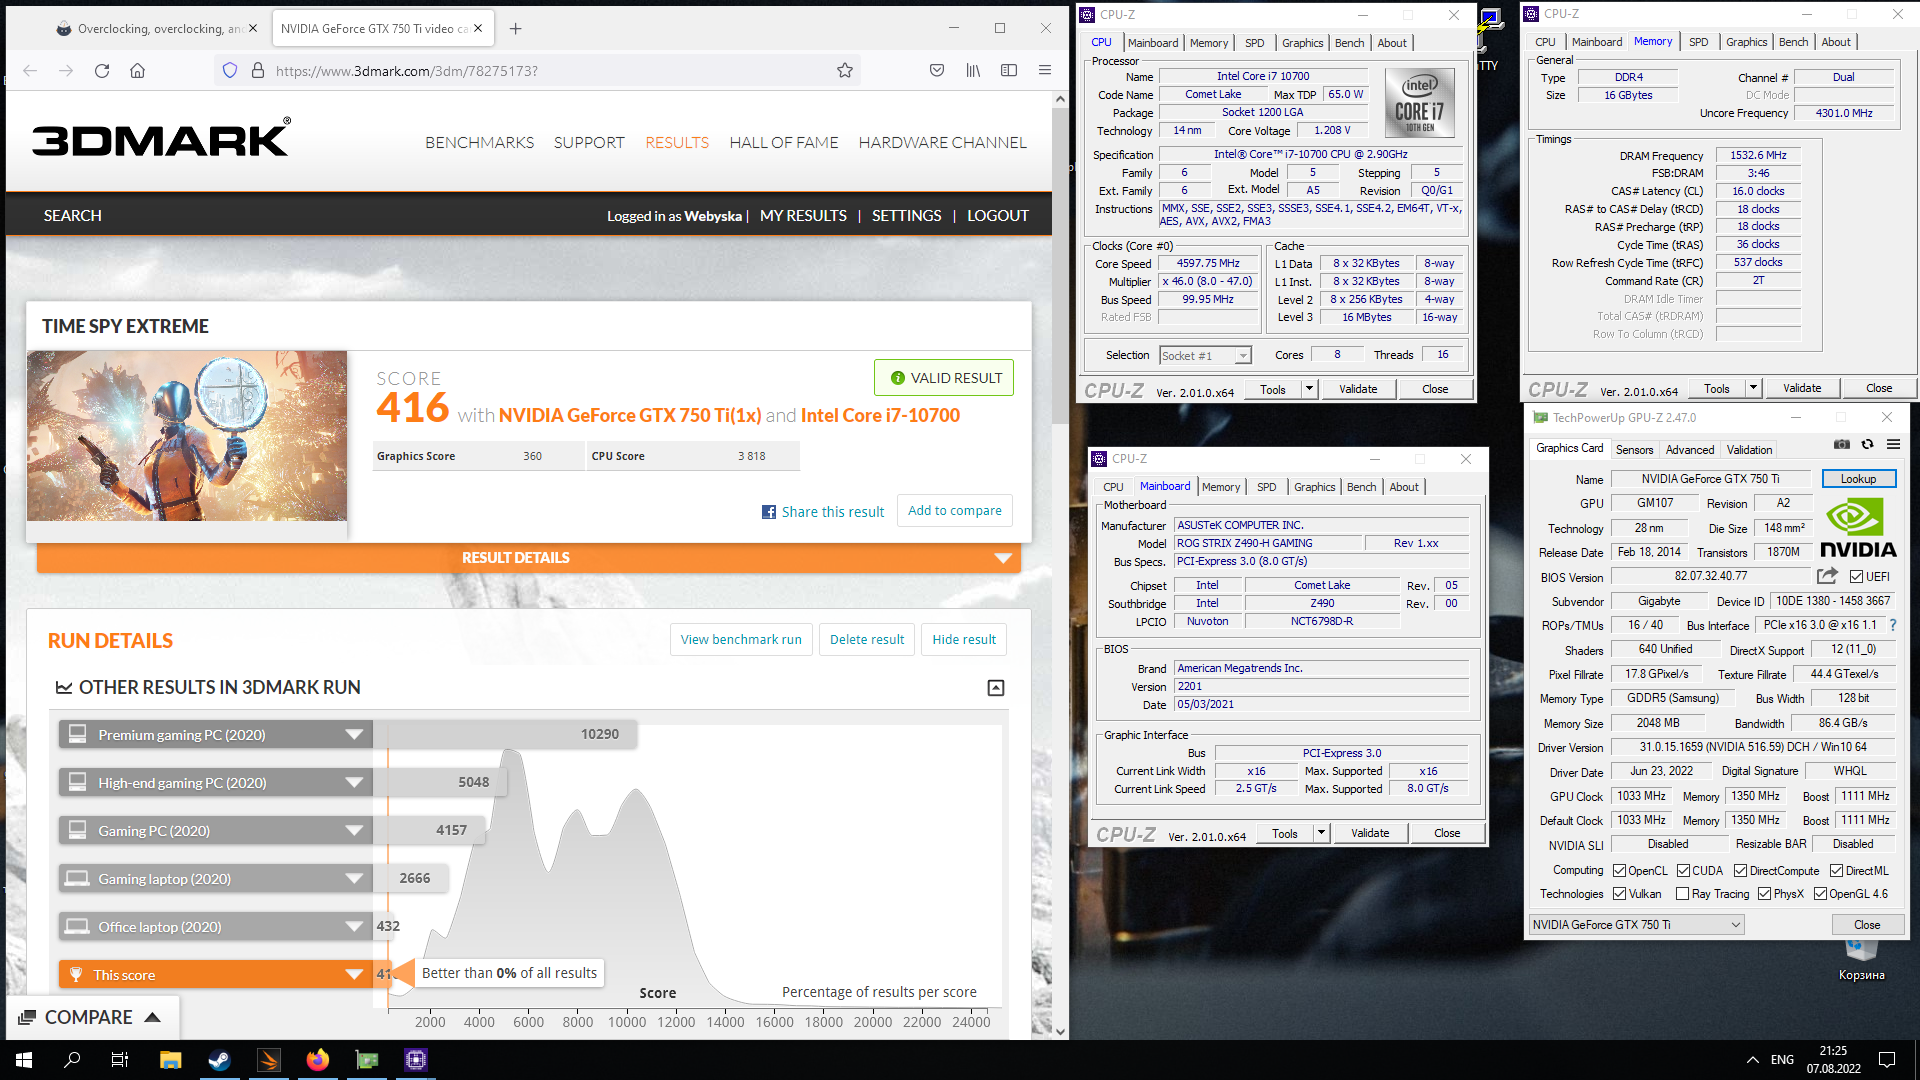Toggle OpenCL checkbox in GPU-Z
Image resolution: width=1920 pixels, height=1080 pixels.
[x=1619, y=871]
